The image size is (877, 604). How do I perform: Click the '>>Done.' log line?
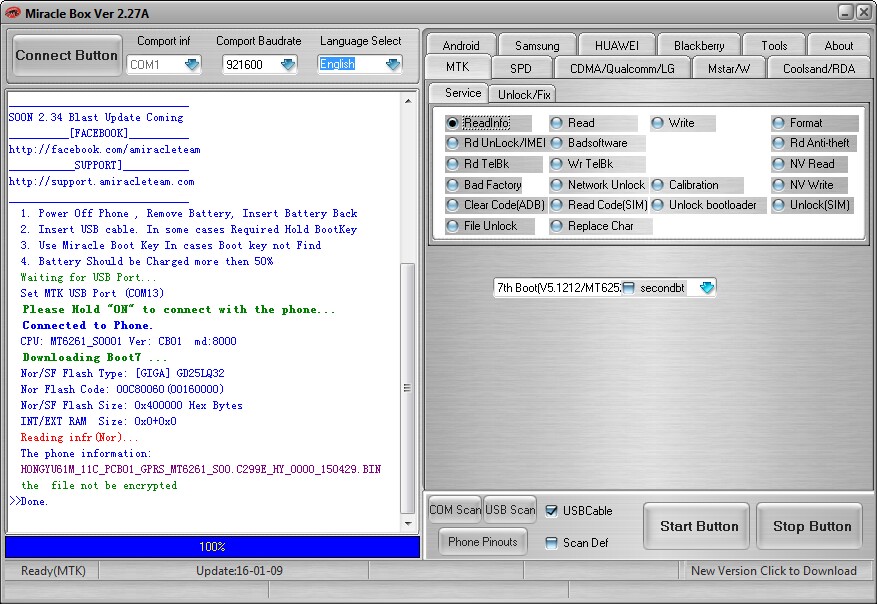pyautogui.click(x=29, y=501)
